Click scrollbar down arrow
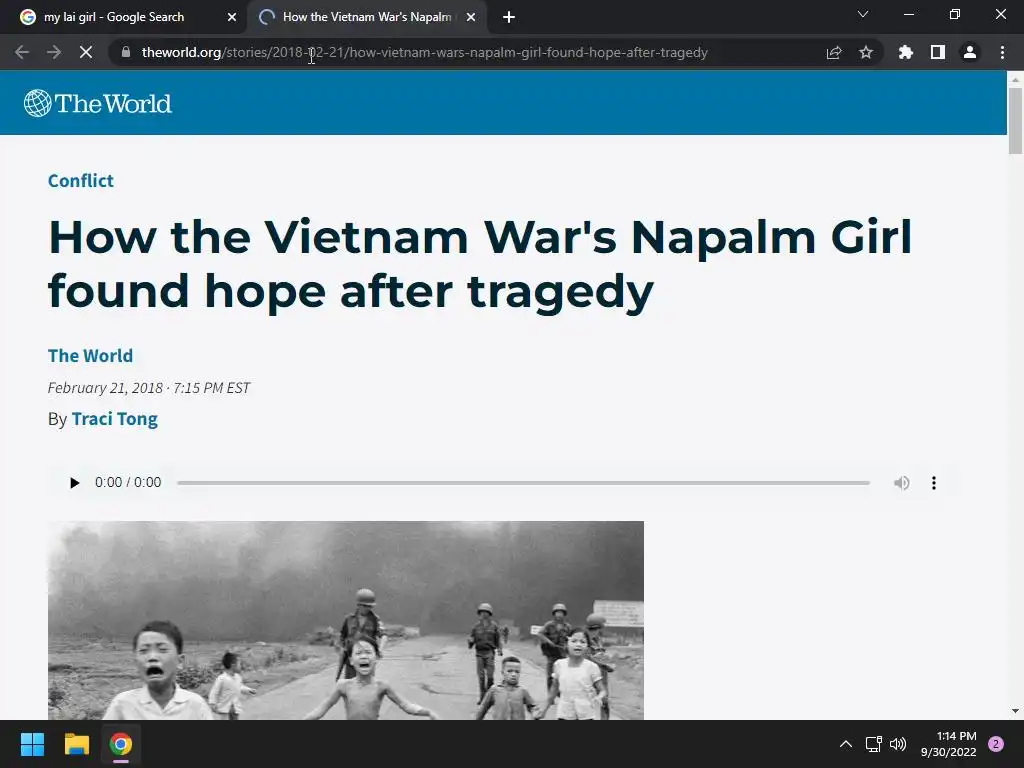This screenshot has height=768, width=1024. point(1015,711)
